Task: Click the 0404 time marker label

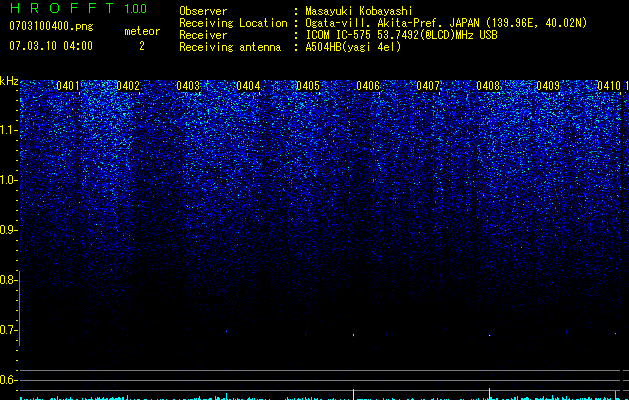Action: point(248,86)
